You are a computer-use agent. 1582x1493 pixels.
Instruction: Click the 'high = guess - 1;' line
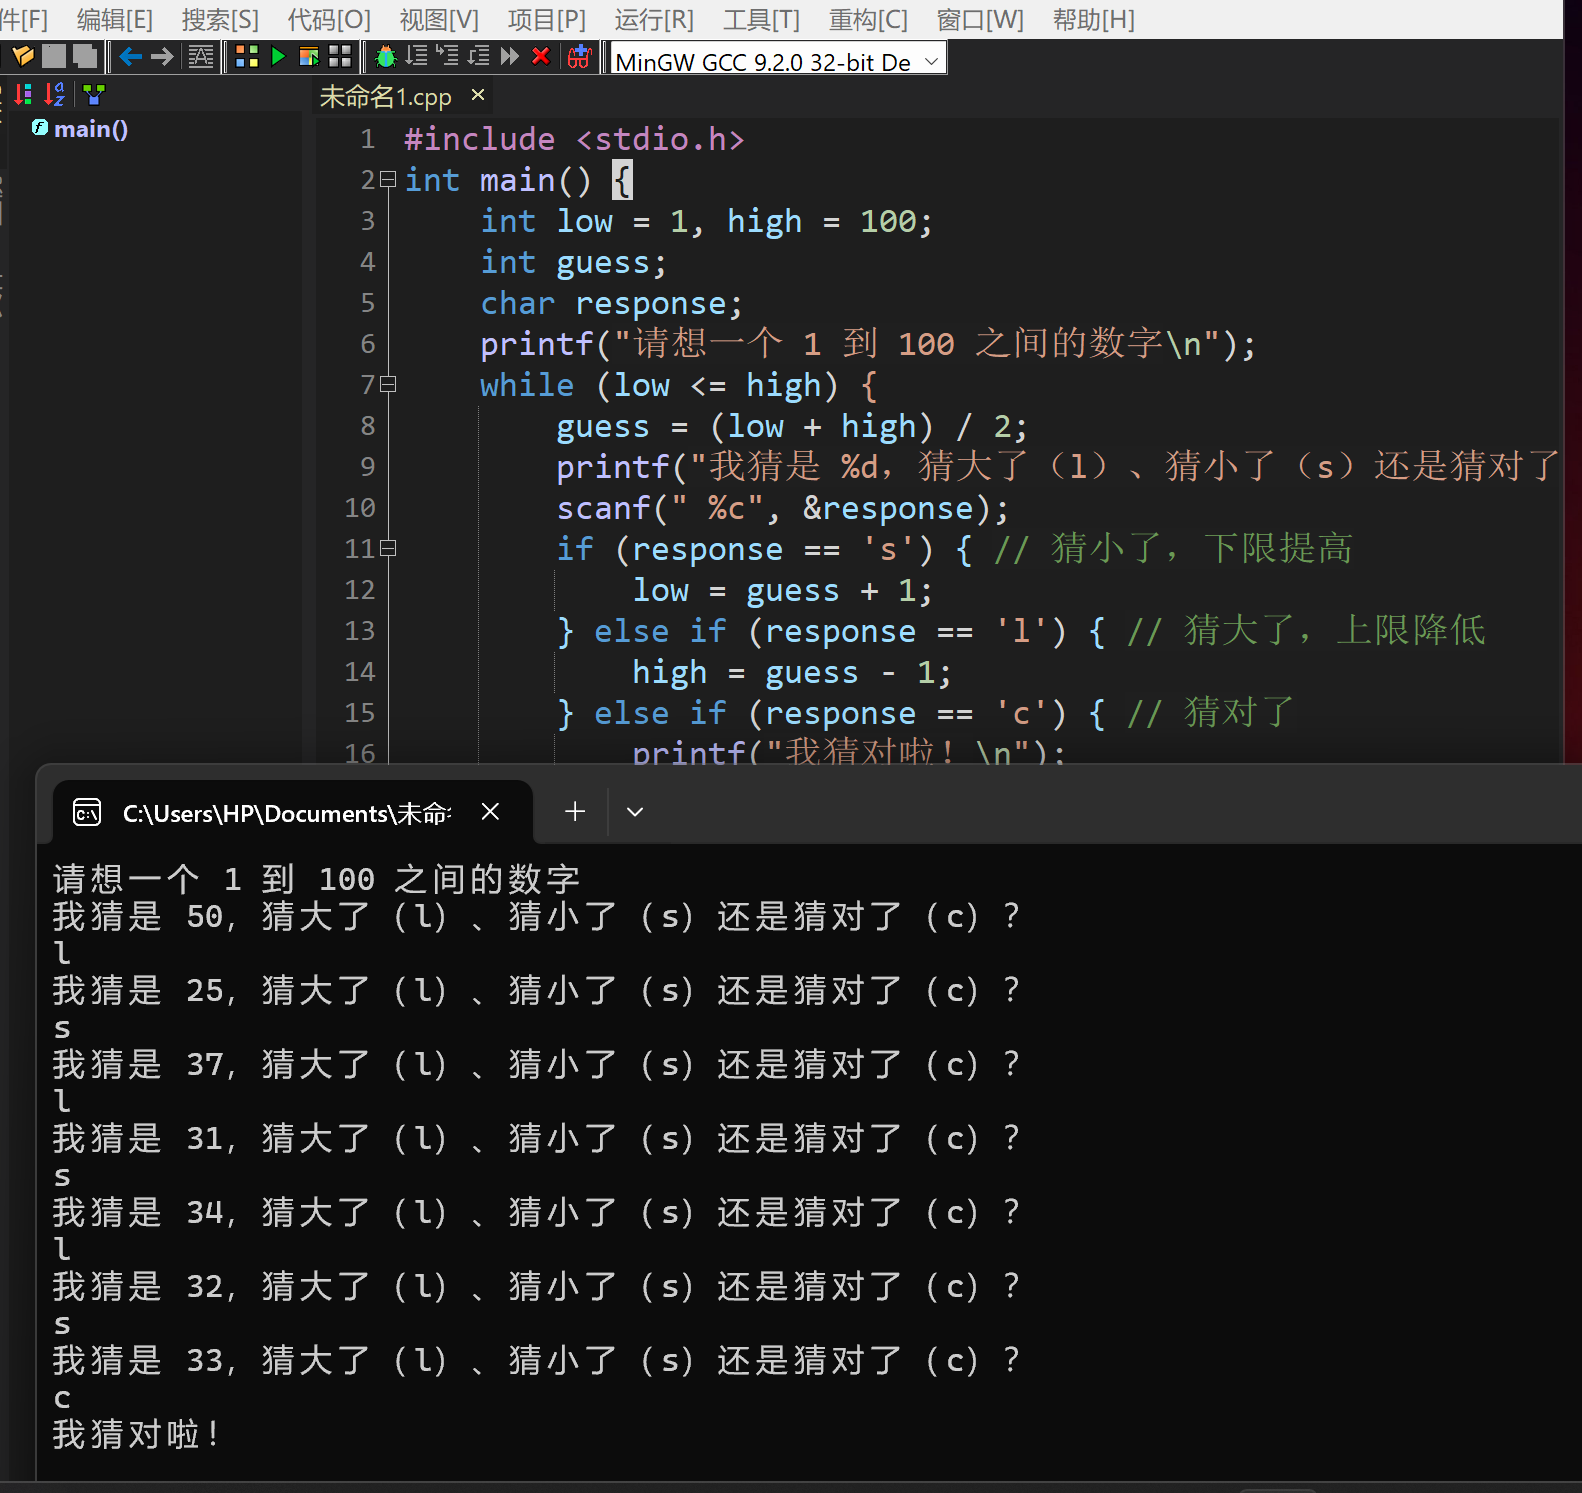coord(791,673)
